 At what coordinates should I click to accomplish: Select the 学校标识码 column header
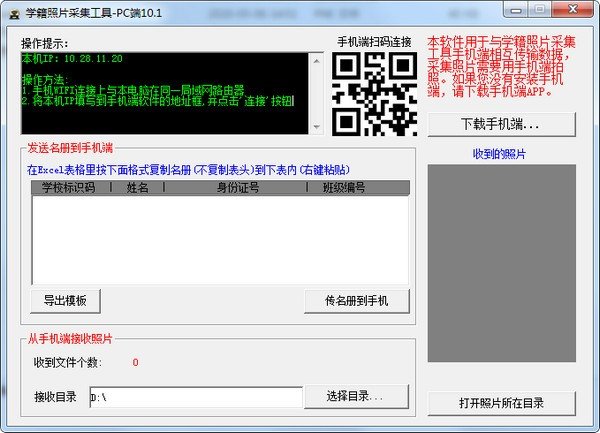point(67,187)
